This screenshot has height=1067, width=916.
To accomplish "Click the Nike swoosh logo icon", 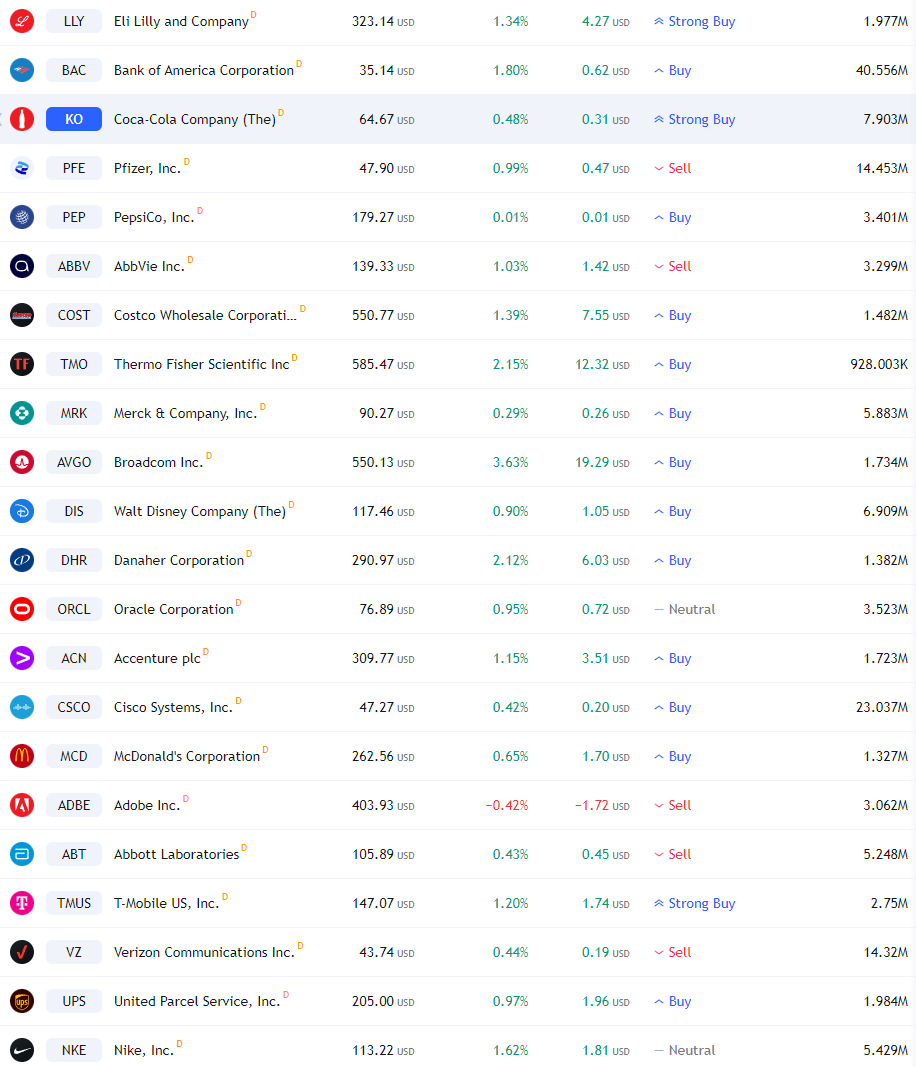I will [x=22, y=1050].
